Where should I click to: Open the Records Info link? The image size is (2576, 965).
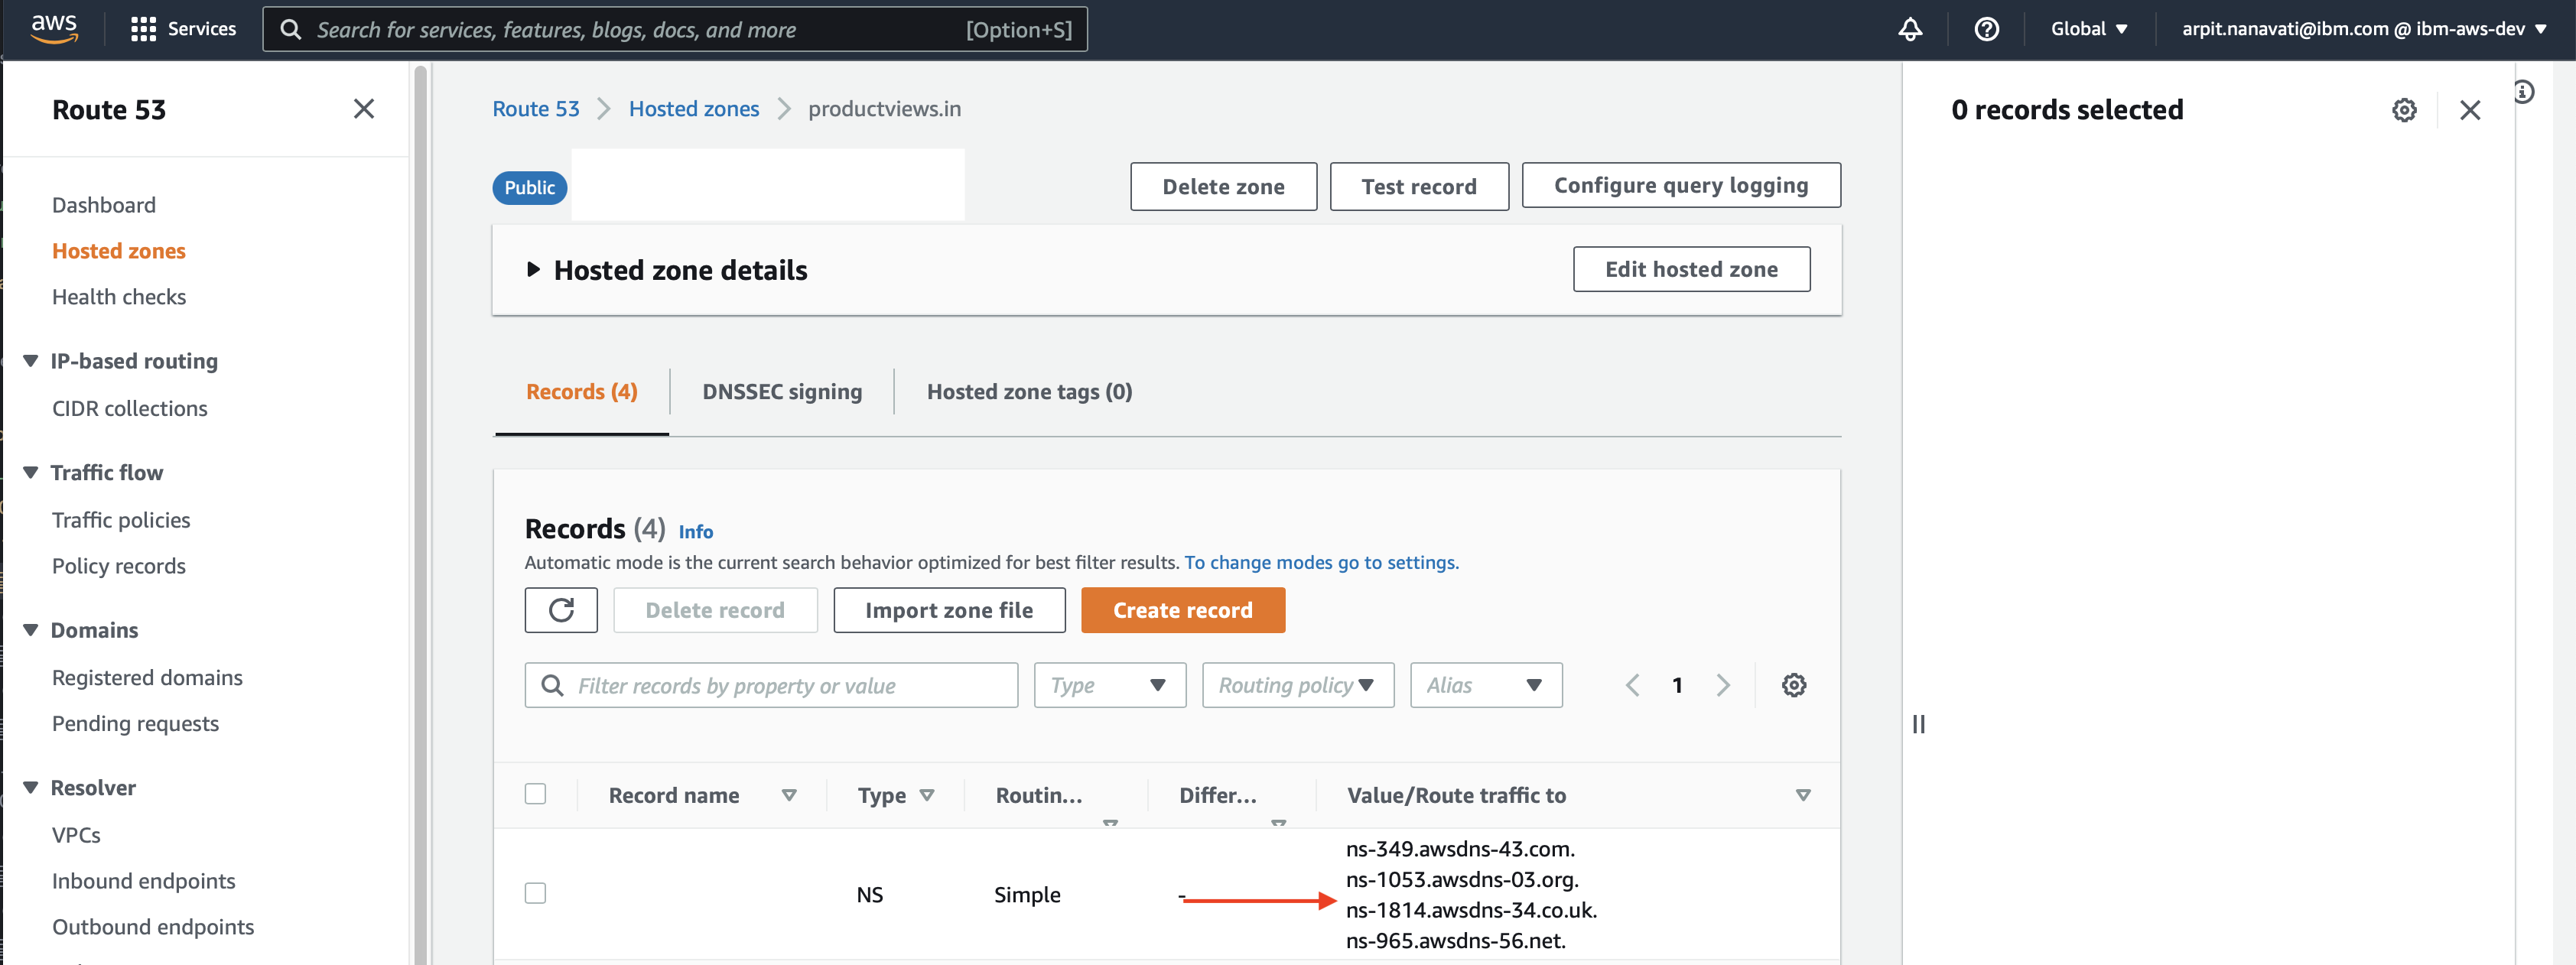[696, 532]
